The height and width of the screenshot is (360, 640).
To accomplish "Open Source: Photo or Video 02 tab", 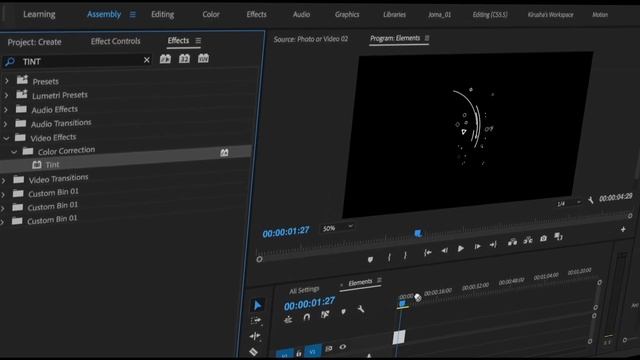I will pos(311,39).
